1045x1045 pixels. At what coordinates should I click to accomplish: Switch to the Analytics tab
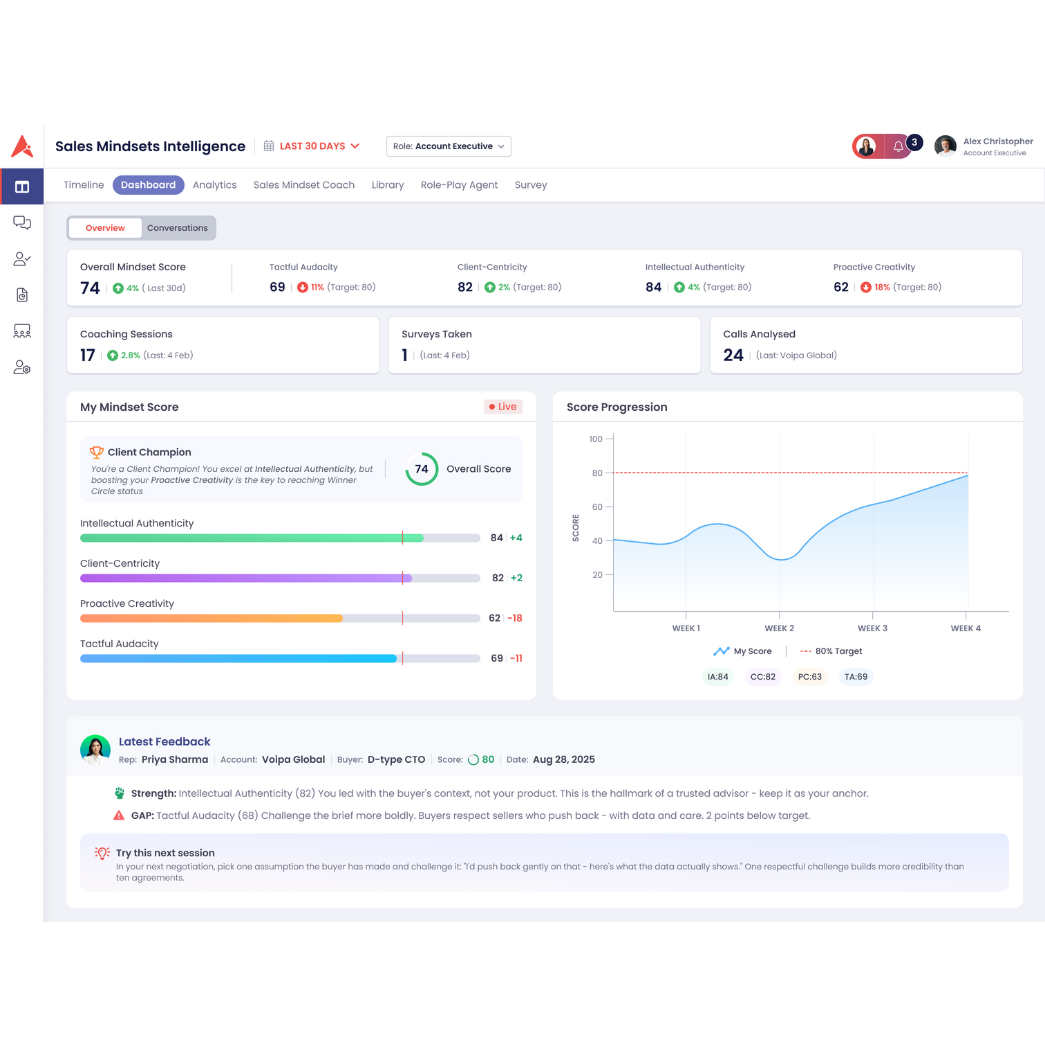coord(214,185)
